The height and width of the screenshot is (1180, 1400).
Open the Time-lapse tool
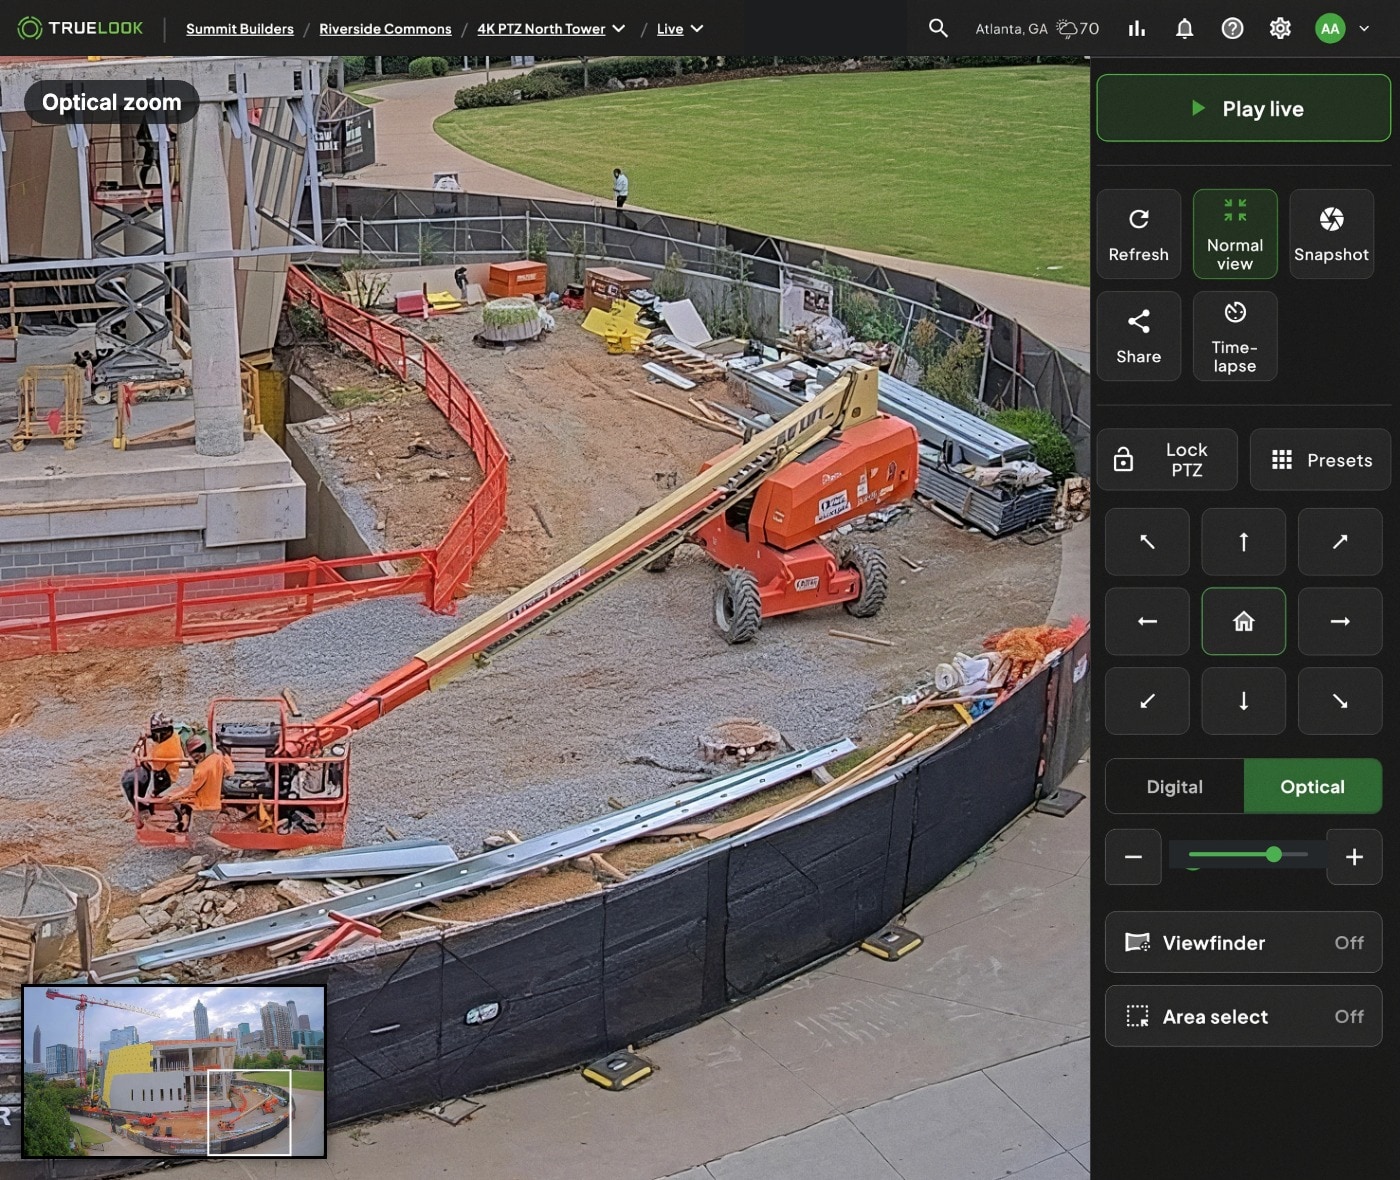tap(1235, 336)
